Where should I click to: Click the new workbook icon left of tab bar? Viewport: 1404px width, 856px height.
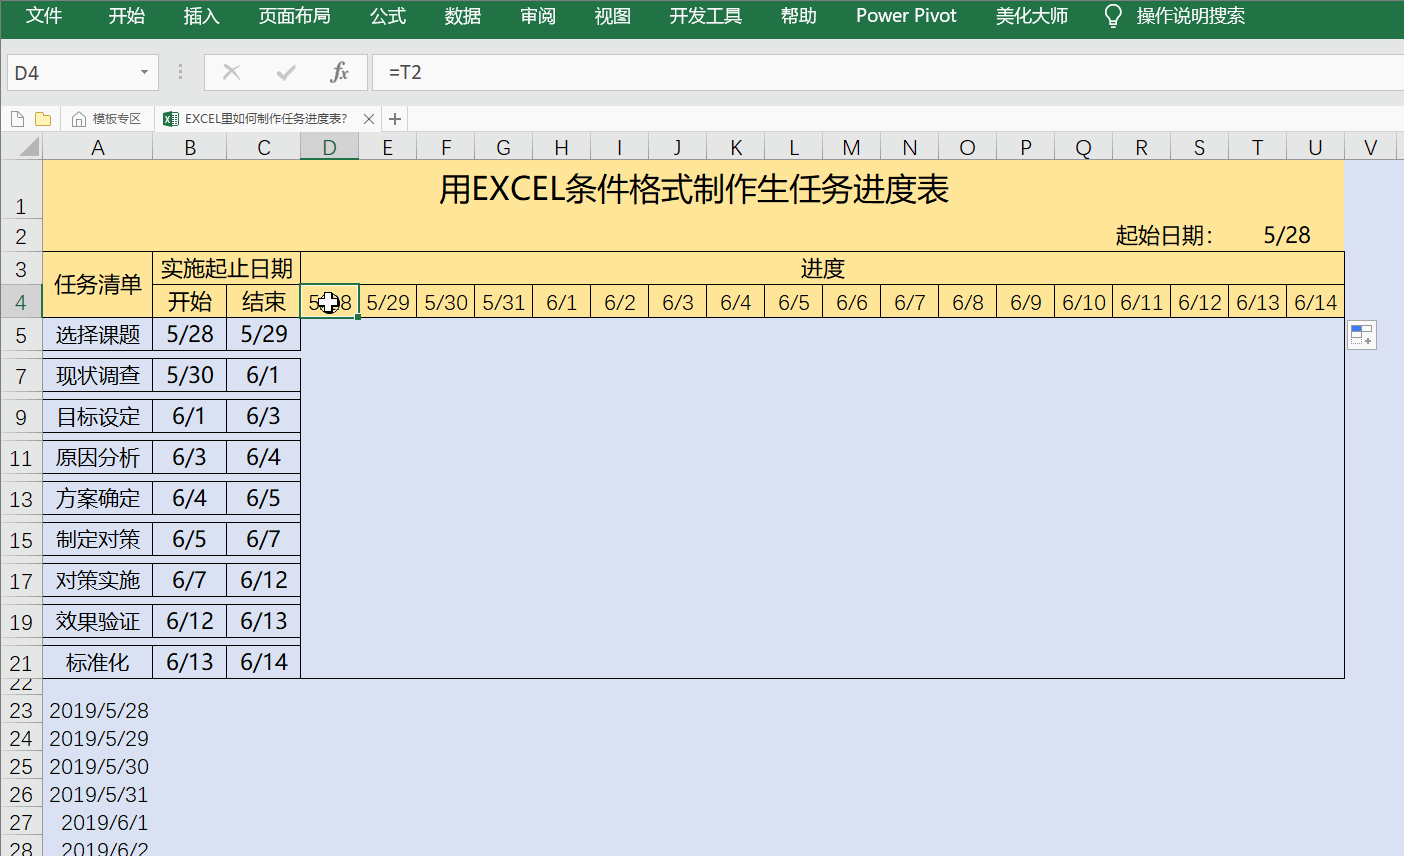point(16,118)
